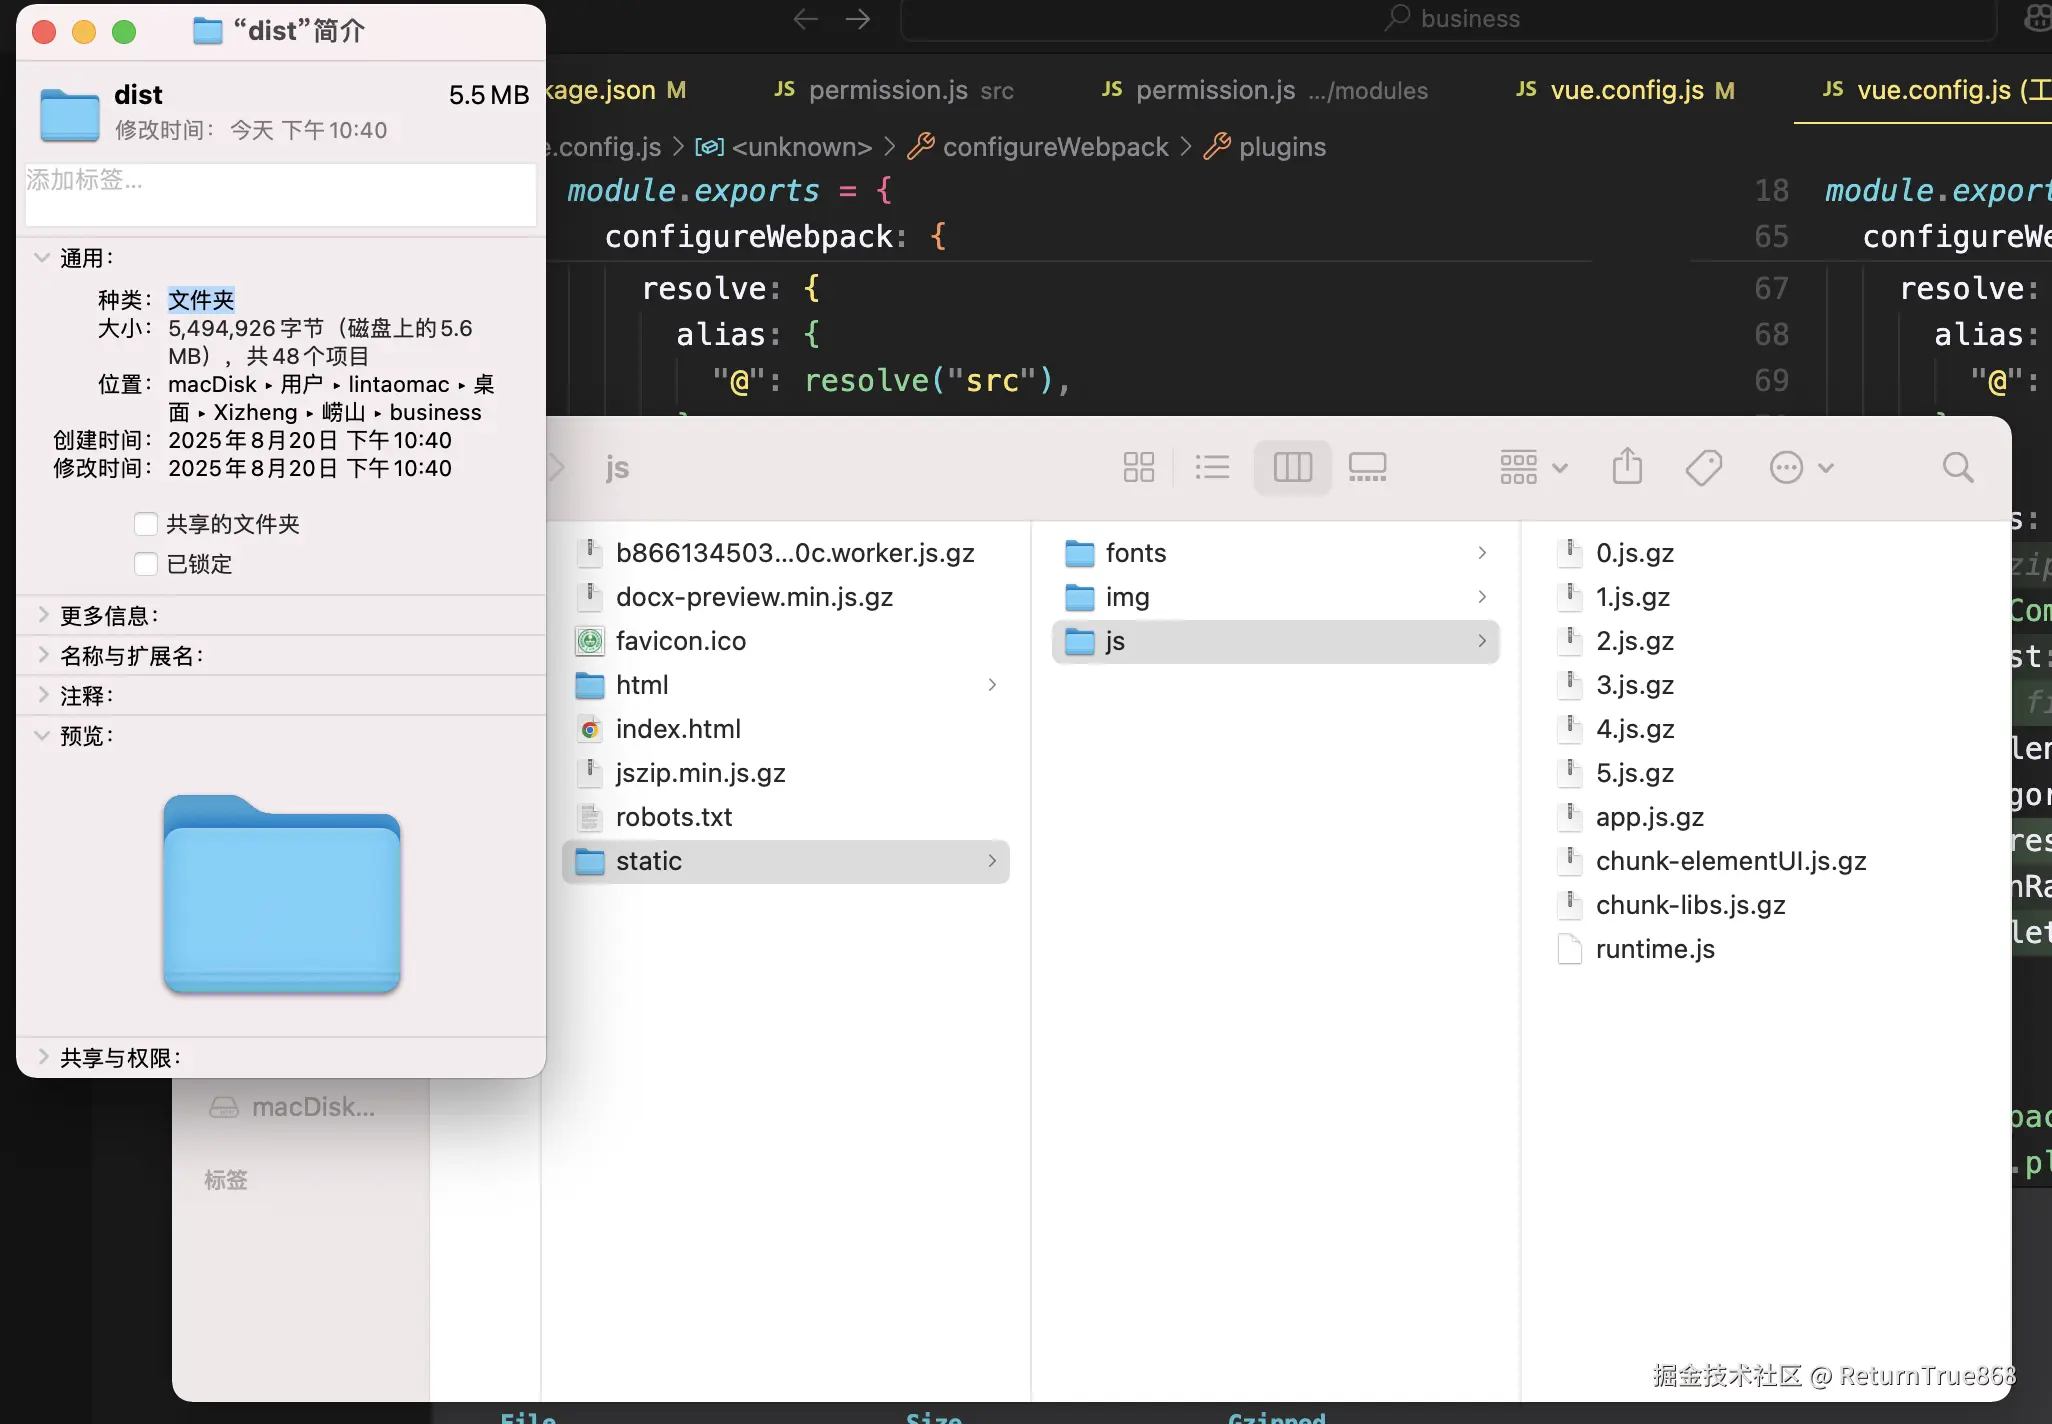This screenshot has height=1424, width=2052.
Task: Click the Finder edit tags icon
Action: tap(1703, 467)
